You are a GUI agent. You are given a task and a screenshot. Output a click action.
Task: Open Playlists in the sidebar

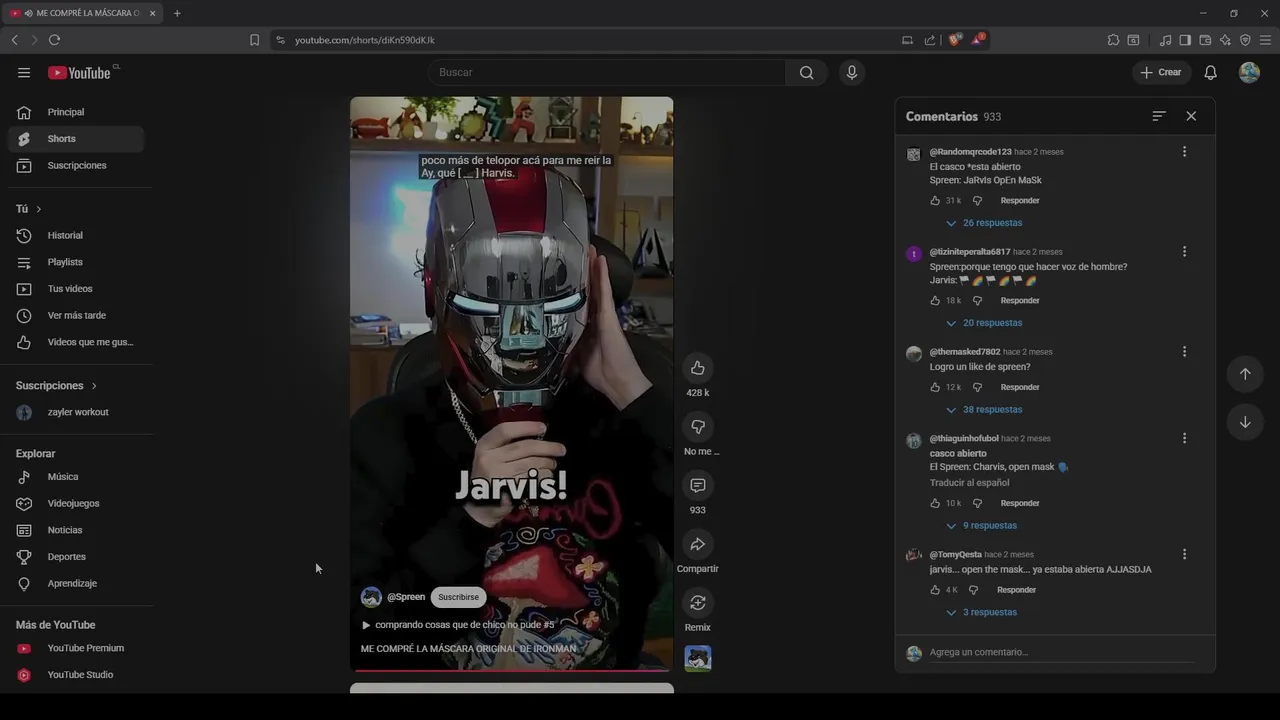(x=76, y=262)
